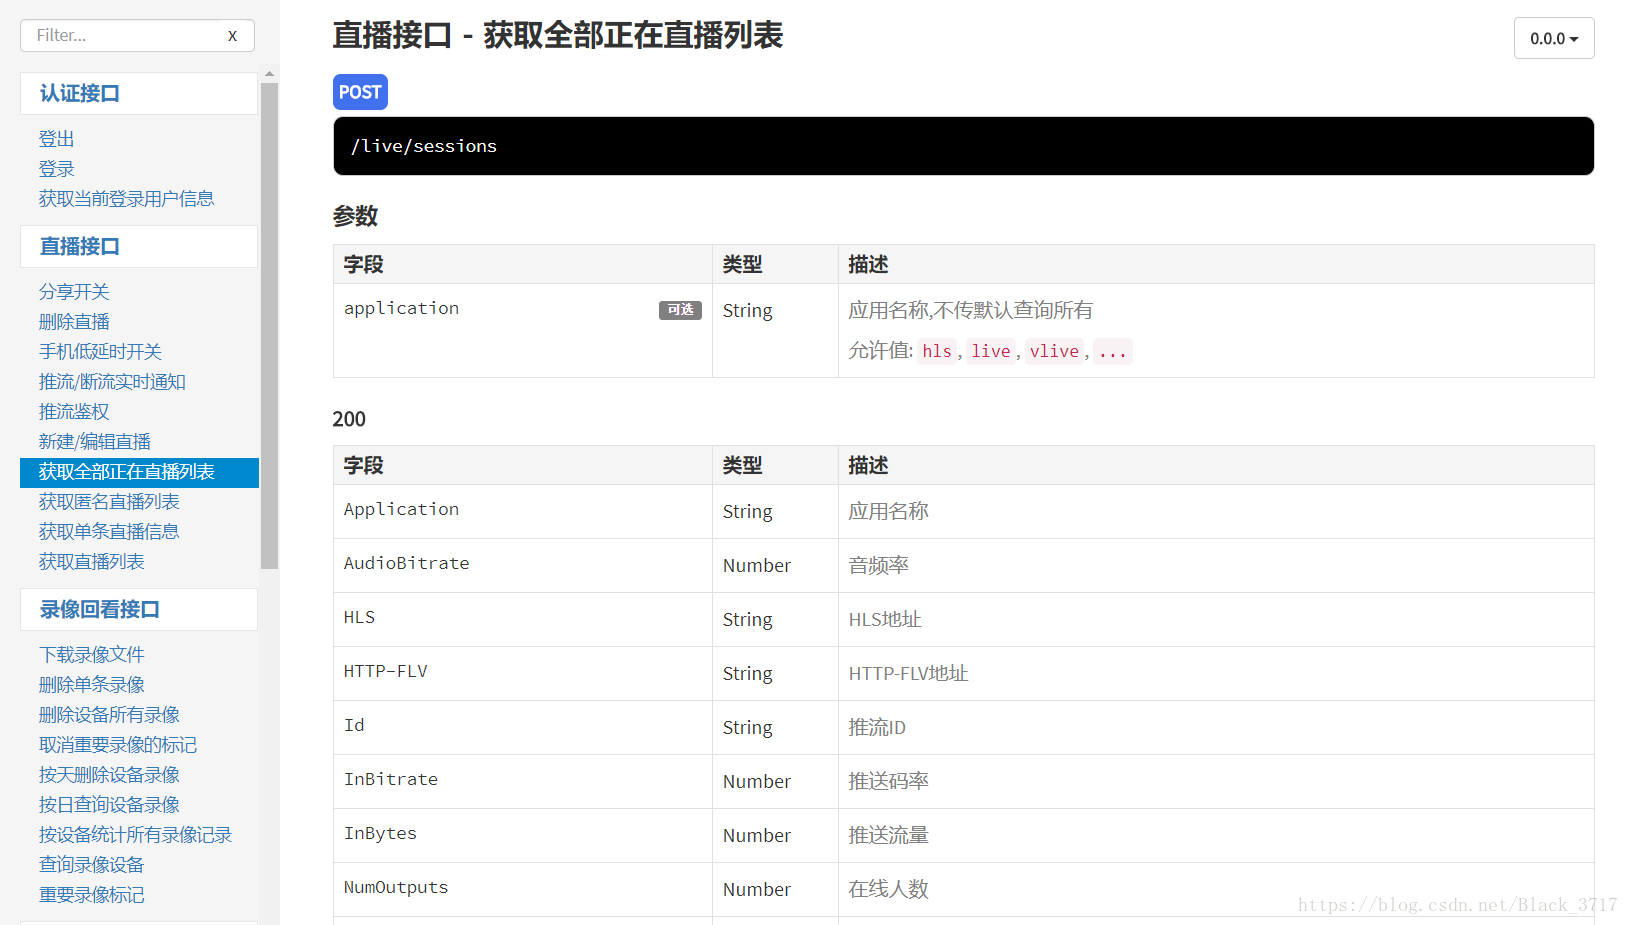Open the 下载录像文件 link

92,655
